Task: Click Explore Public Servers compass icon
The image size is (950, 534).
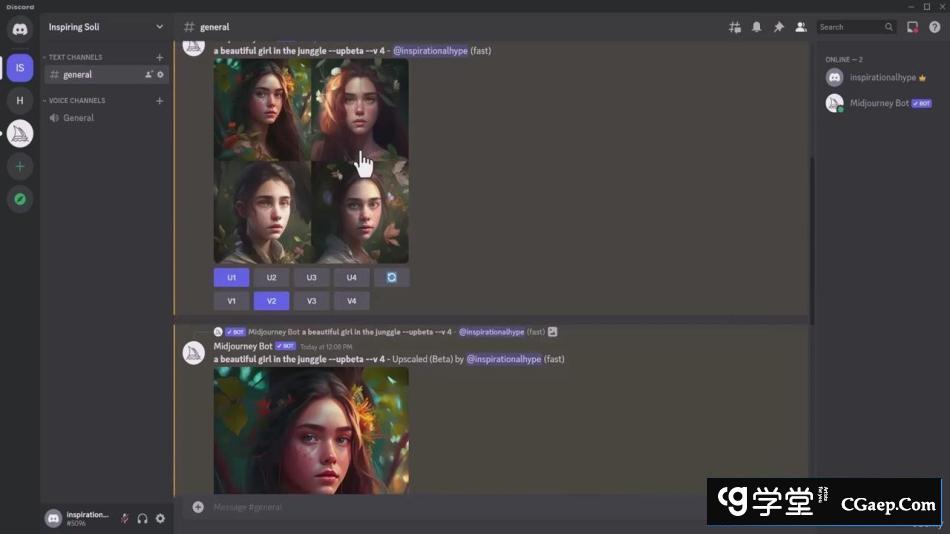Action: [20, 199]
